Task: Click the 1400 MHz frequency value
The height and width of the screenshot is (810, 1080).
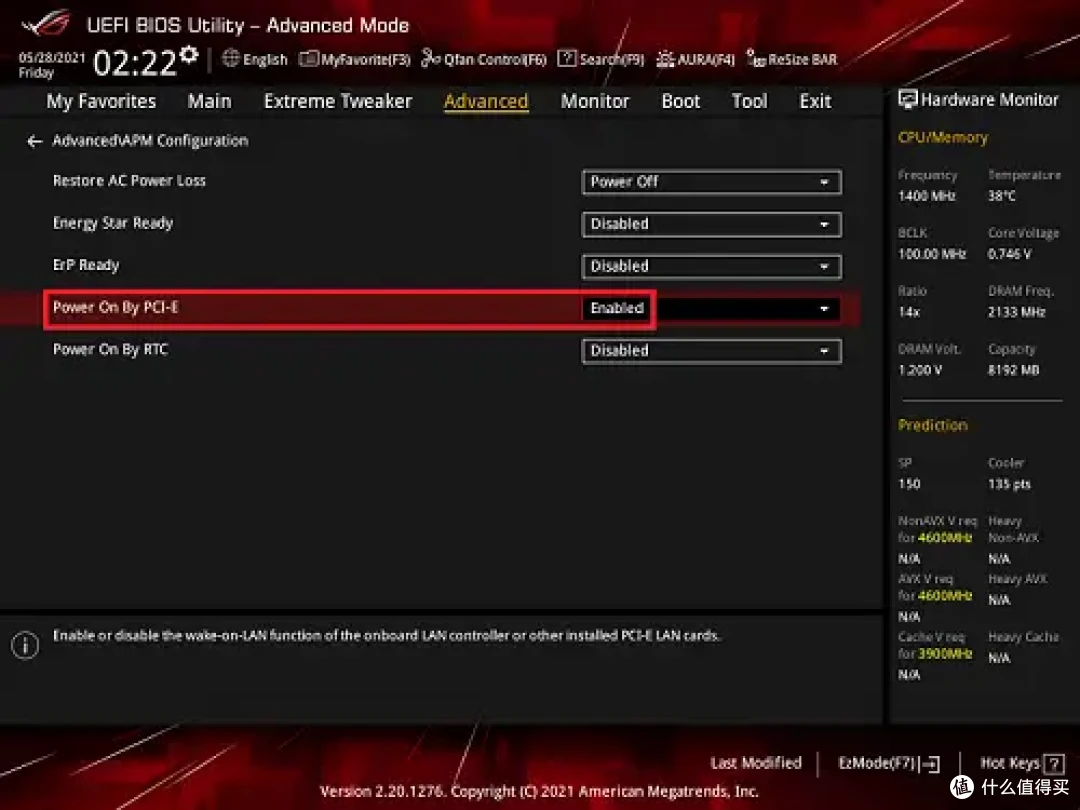Action: click(926, 196)
